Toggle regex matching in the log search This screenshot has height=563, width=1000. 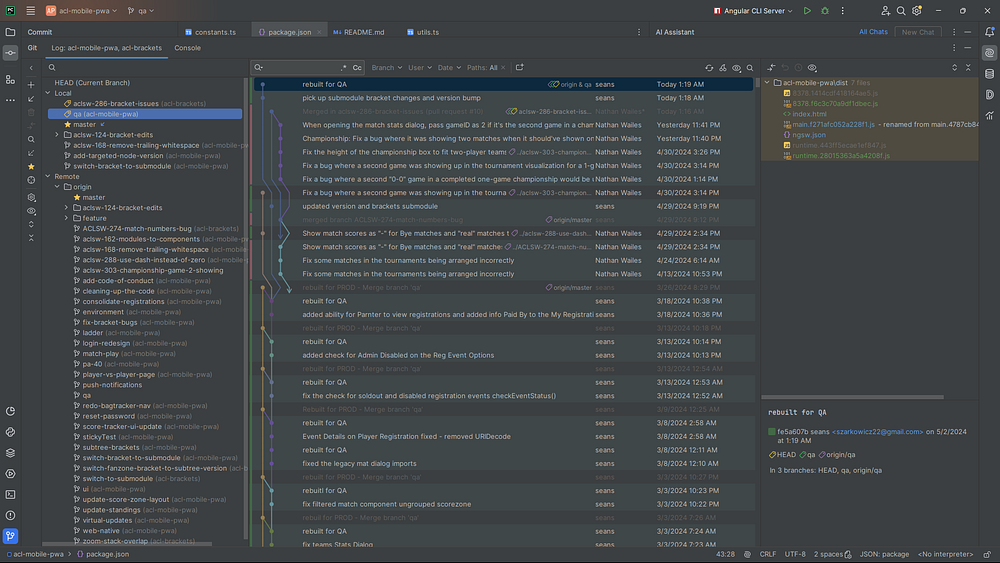pos(343,68)
